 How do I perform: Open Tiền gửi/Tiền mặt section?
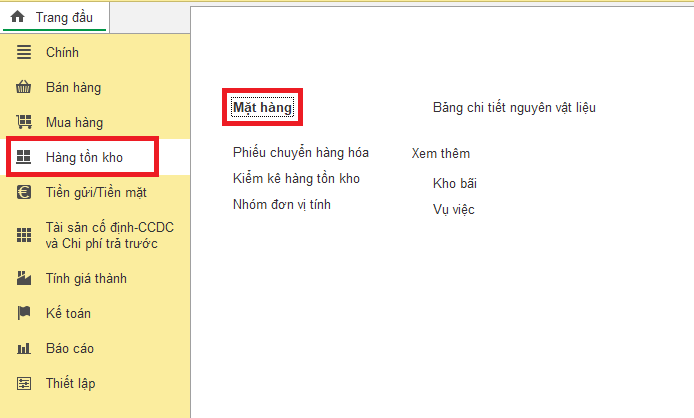click(x=96, y=192)
